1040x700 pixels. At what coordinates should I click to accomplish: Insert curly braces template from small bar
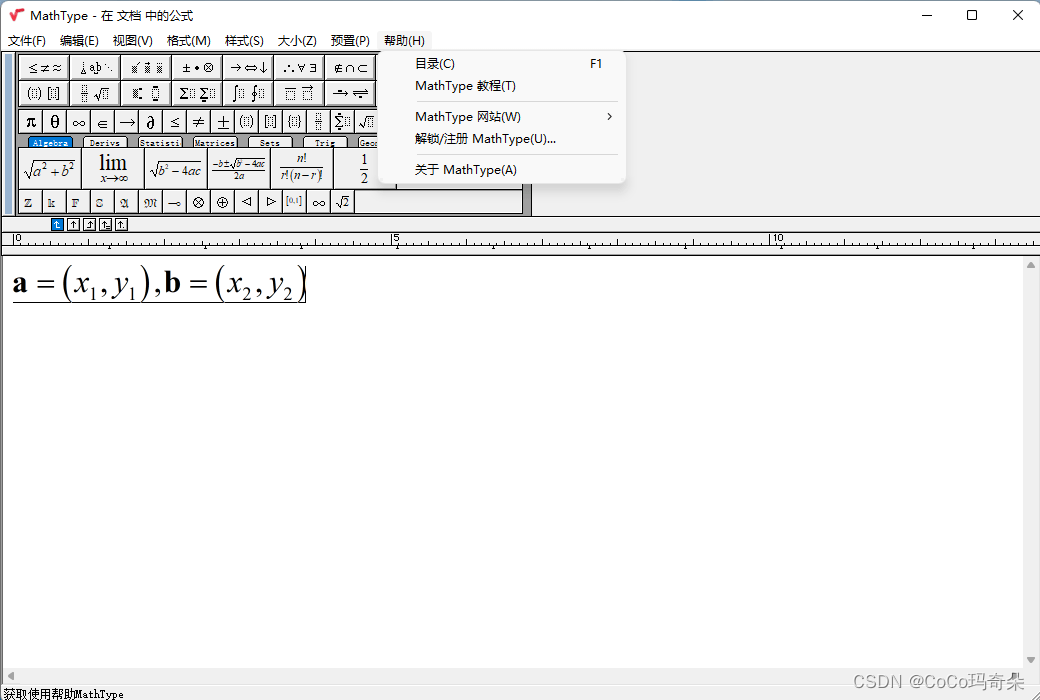294,122
